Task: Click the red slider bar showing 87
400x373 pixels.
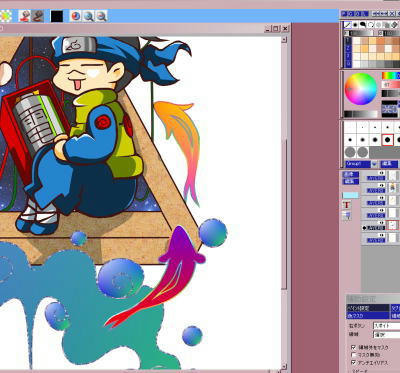Action: pyautogui.click(x=391, y=85)
